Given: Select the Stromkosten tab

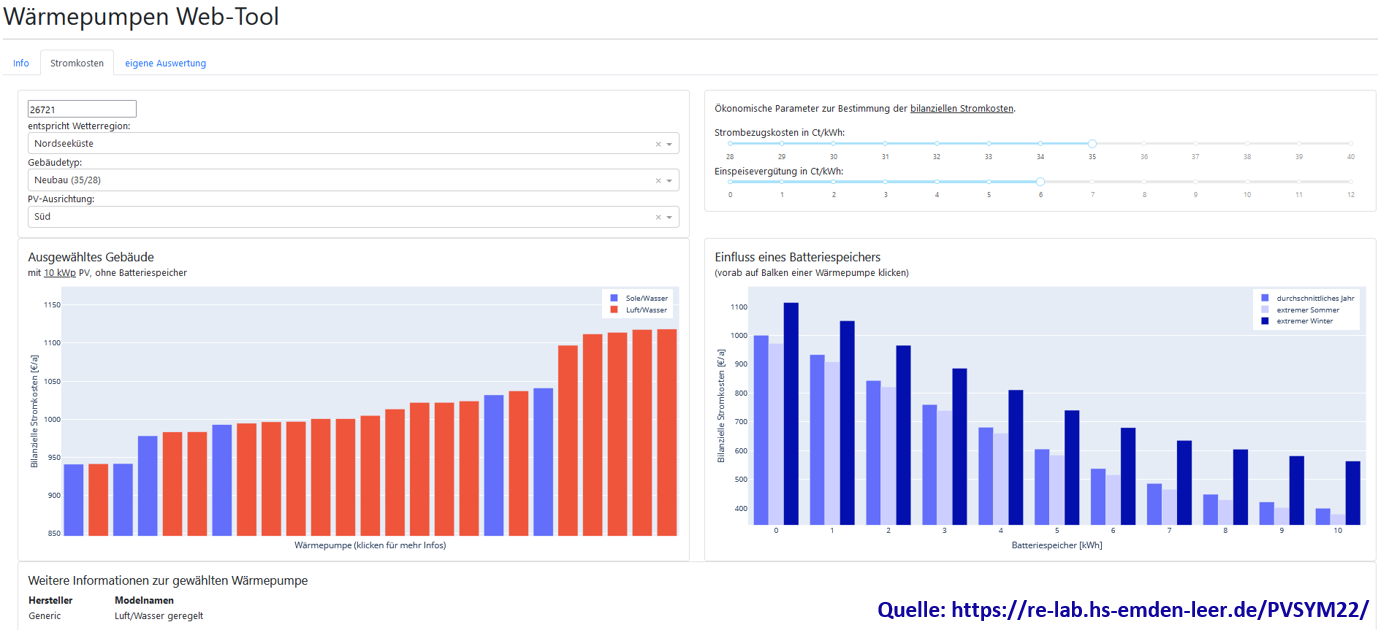Looking at the screenshot, I should [x=77, y=63].
